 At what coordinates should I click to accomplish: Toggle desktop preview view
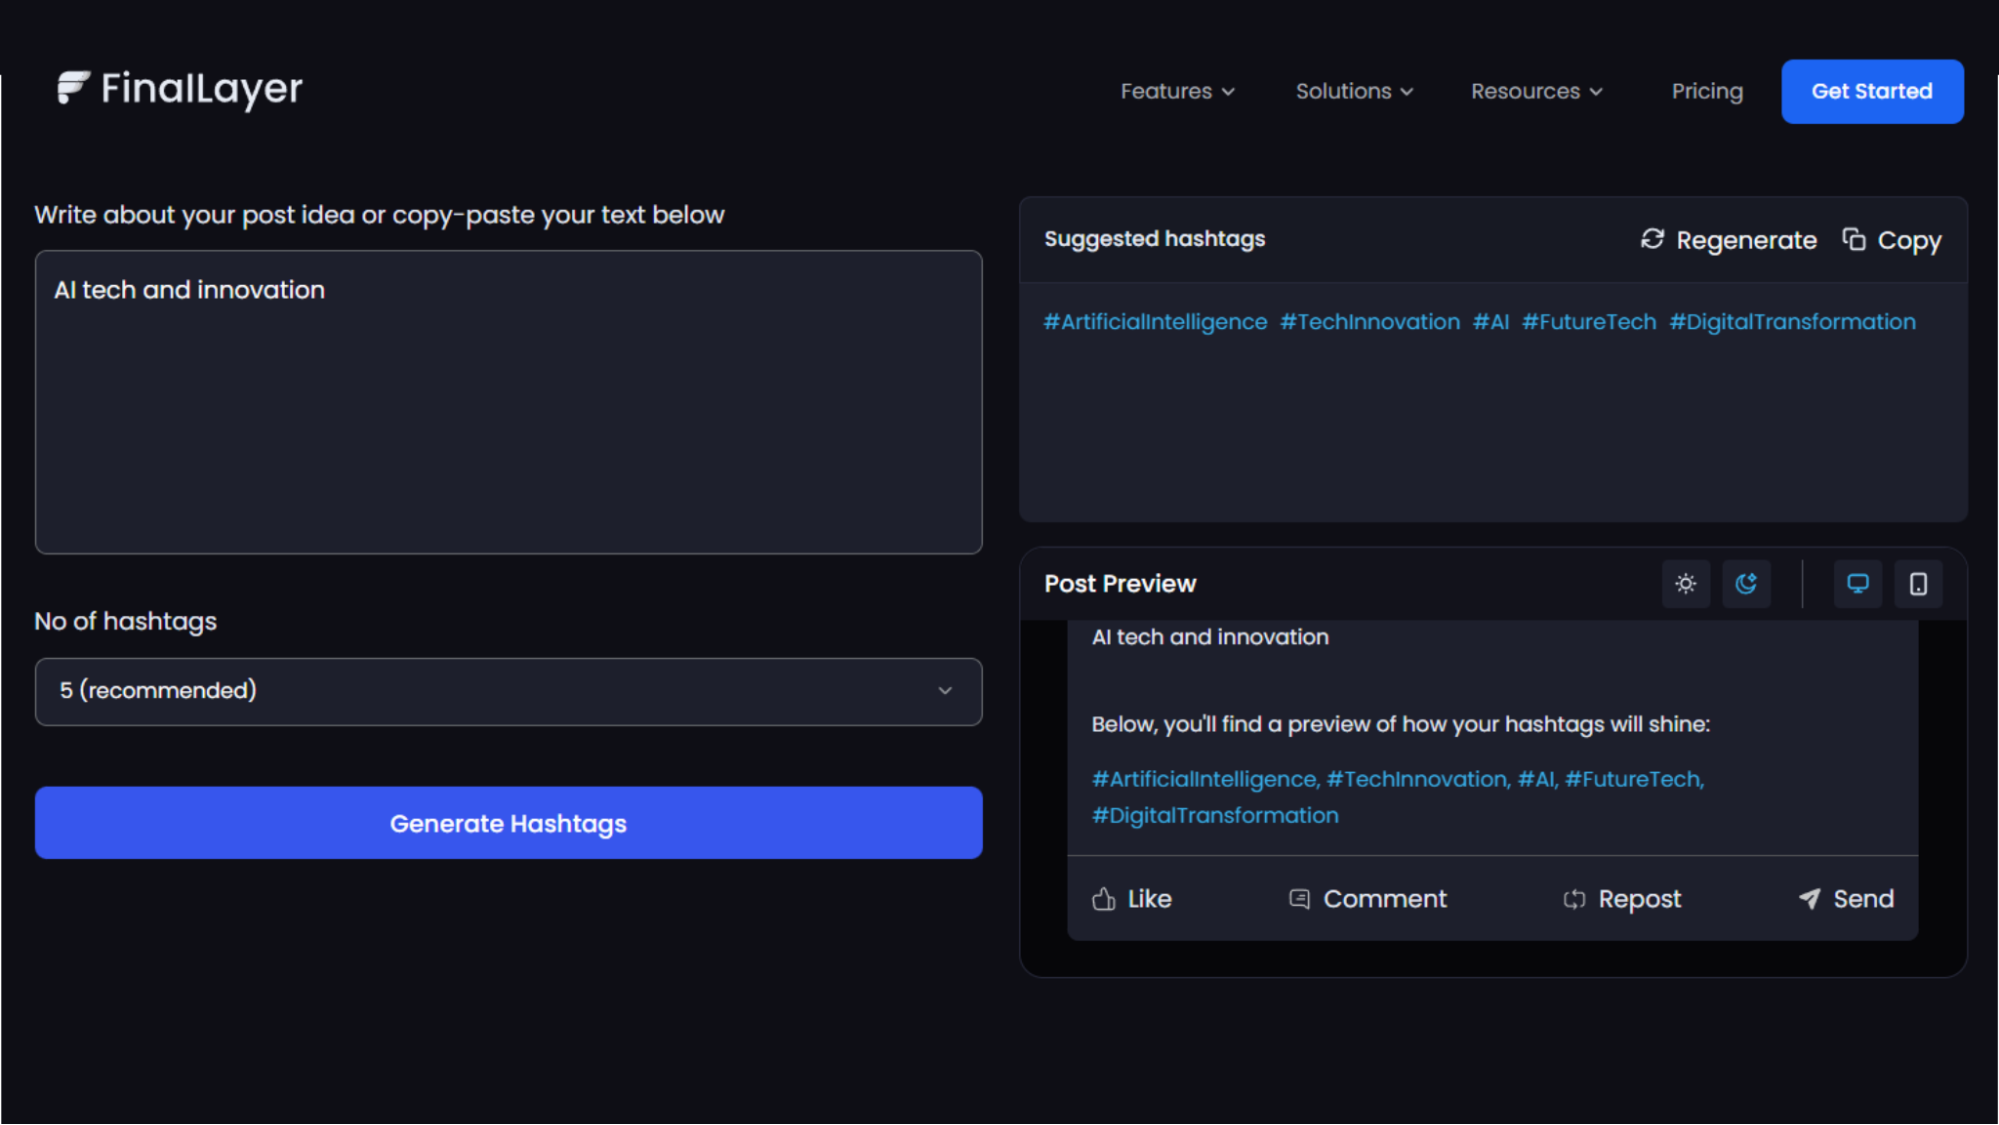pyautogui.click(x=1858, y=584)
